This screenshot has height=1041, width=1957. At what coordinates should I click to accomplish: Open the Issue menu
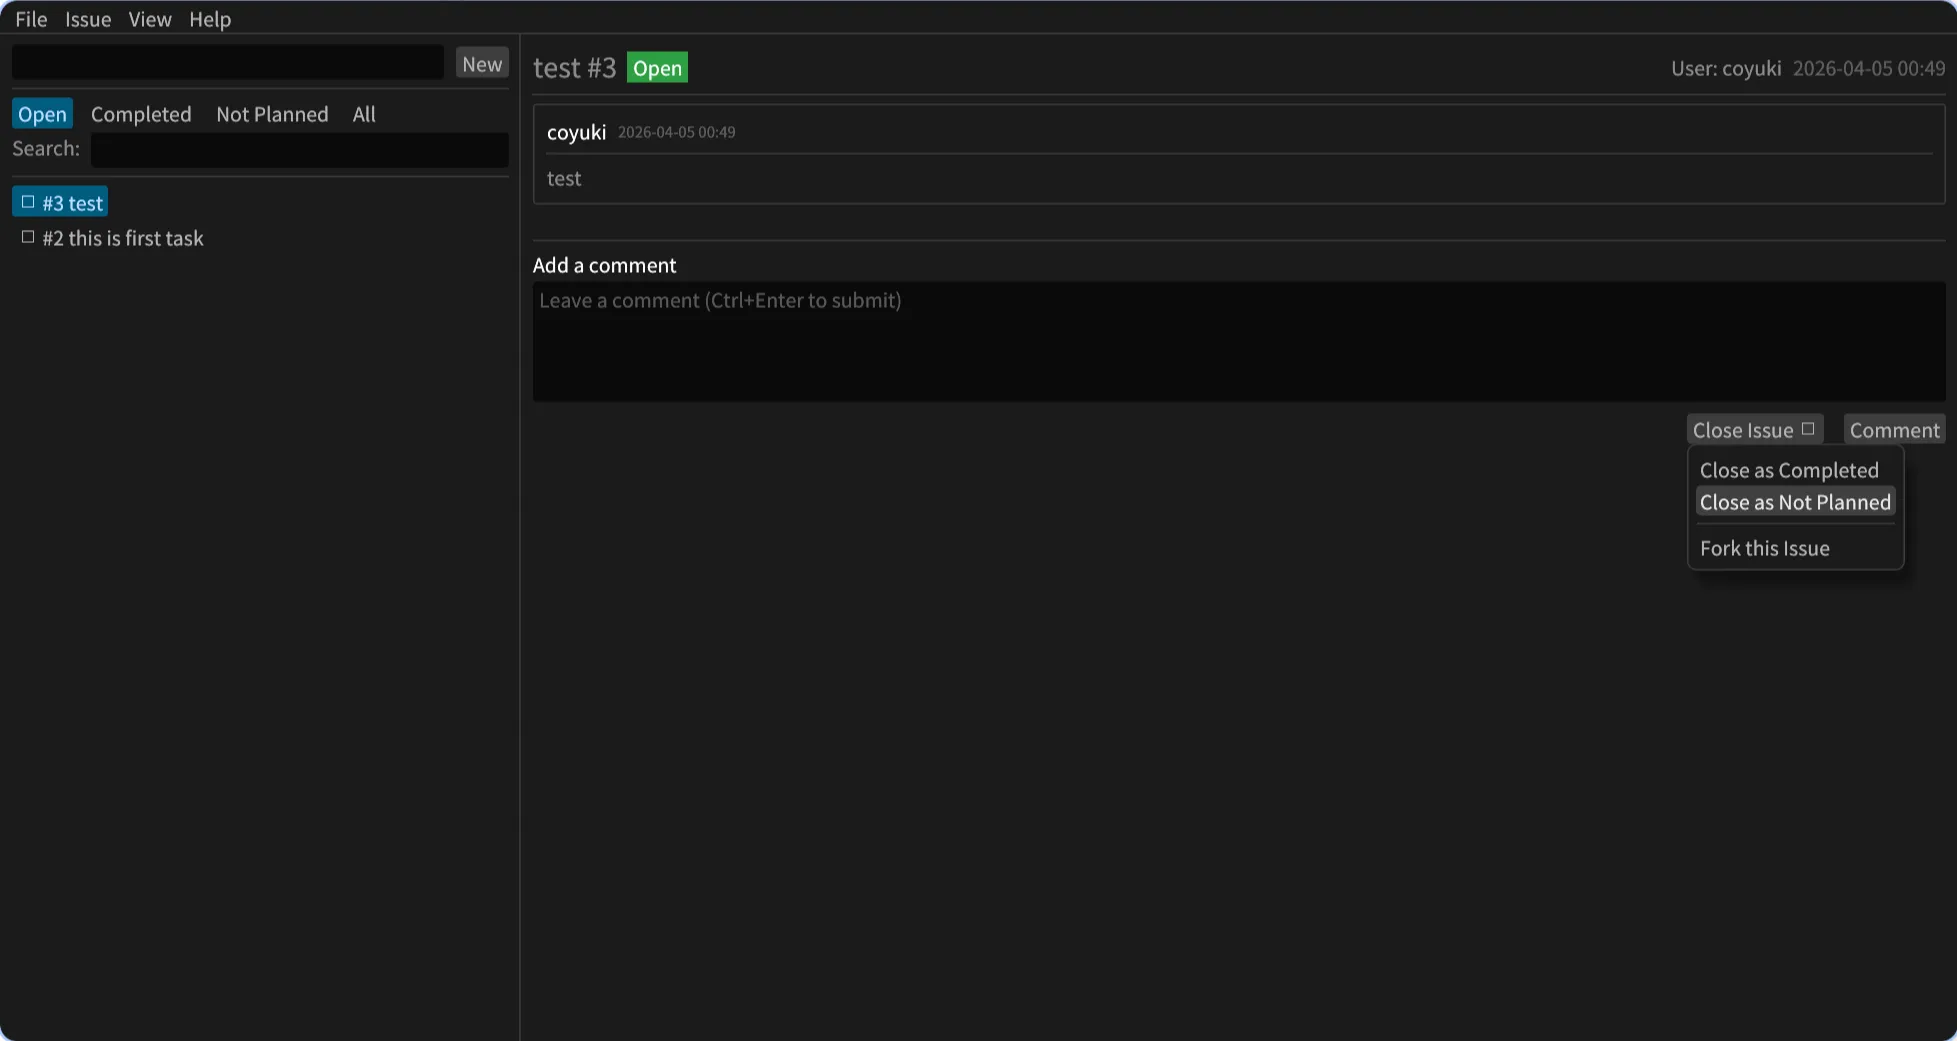pyautogui.click(x=87, y=18)
